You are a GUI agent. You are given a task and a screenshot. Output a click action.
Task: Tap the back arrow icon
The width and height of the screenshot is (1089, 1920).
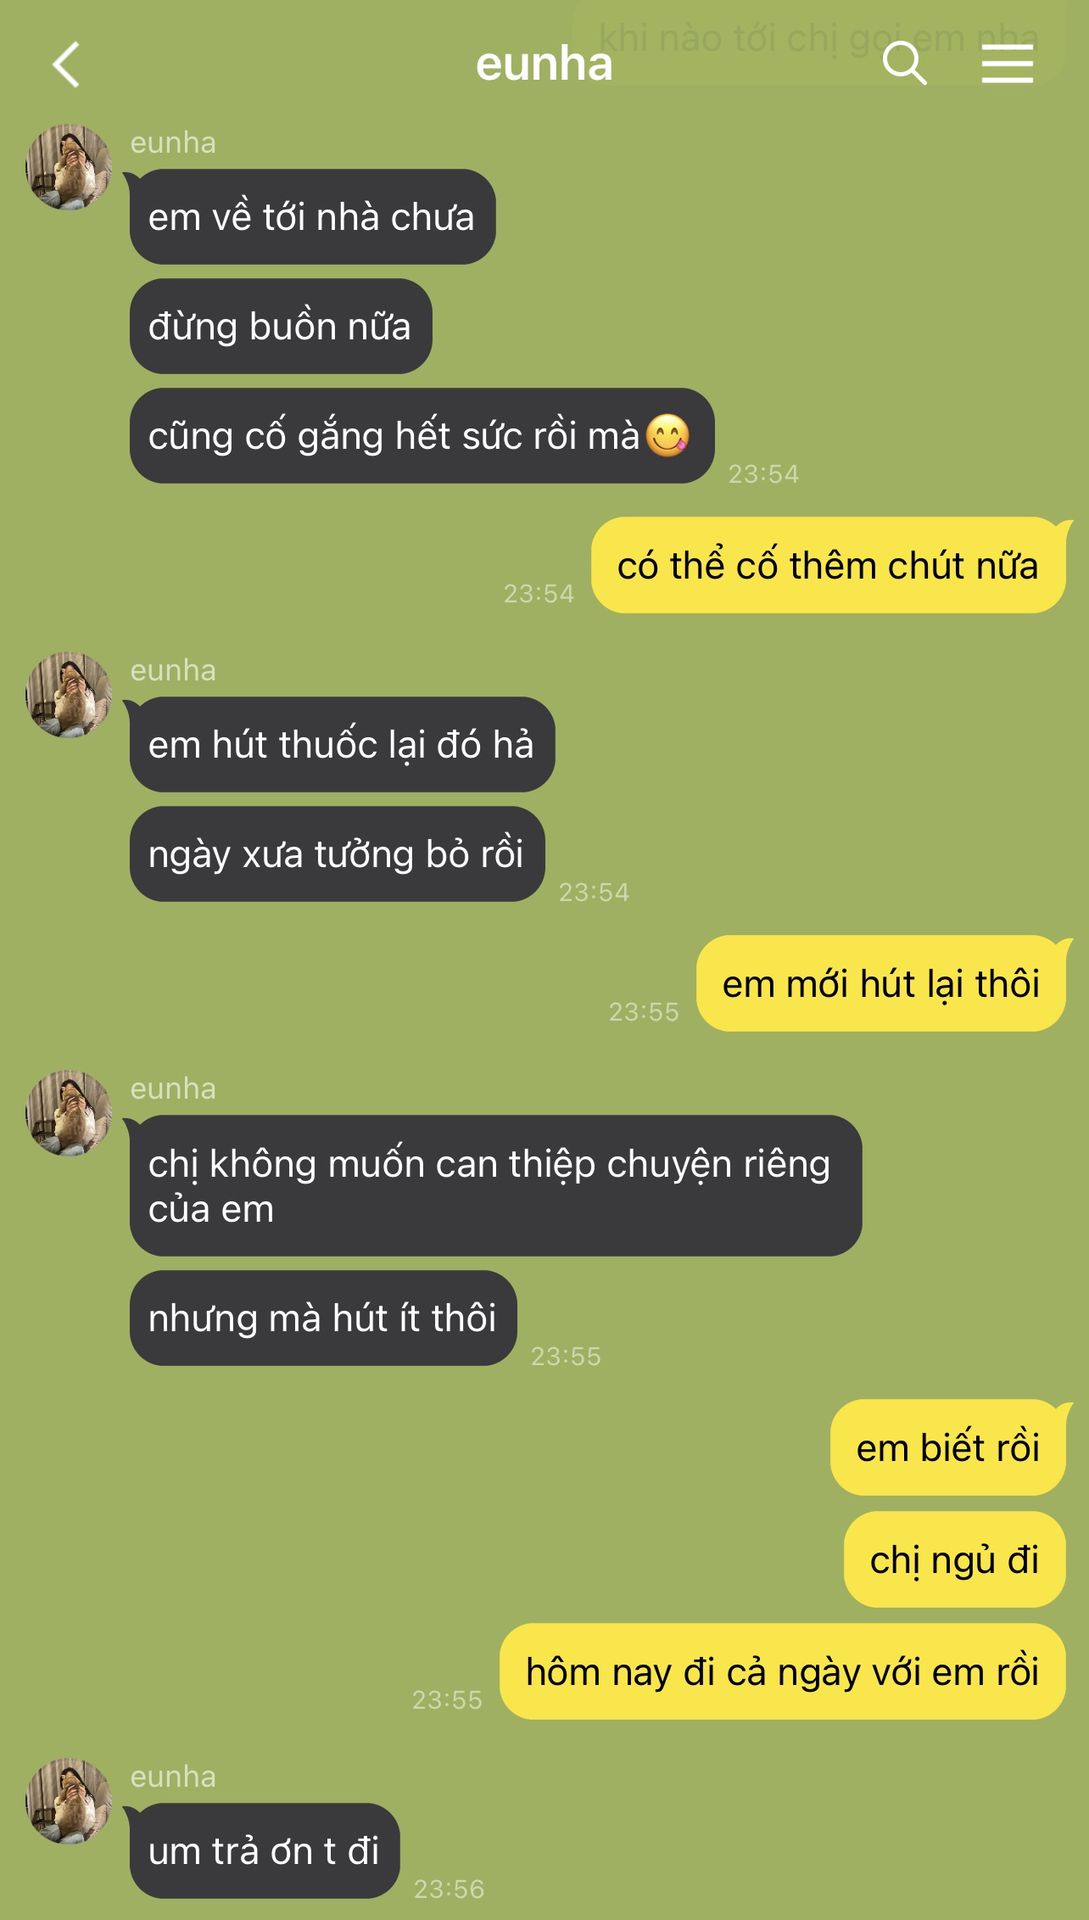[66, 65]
